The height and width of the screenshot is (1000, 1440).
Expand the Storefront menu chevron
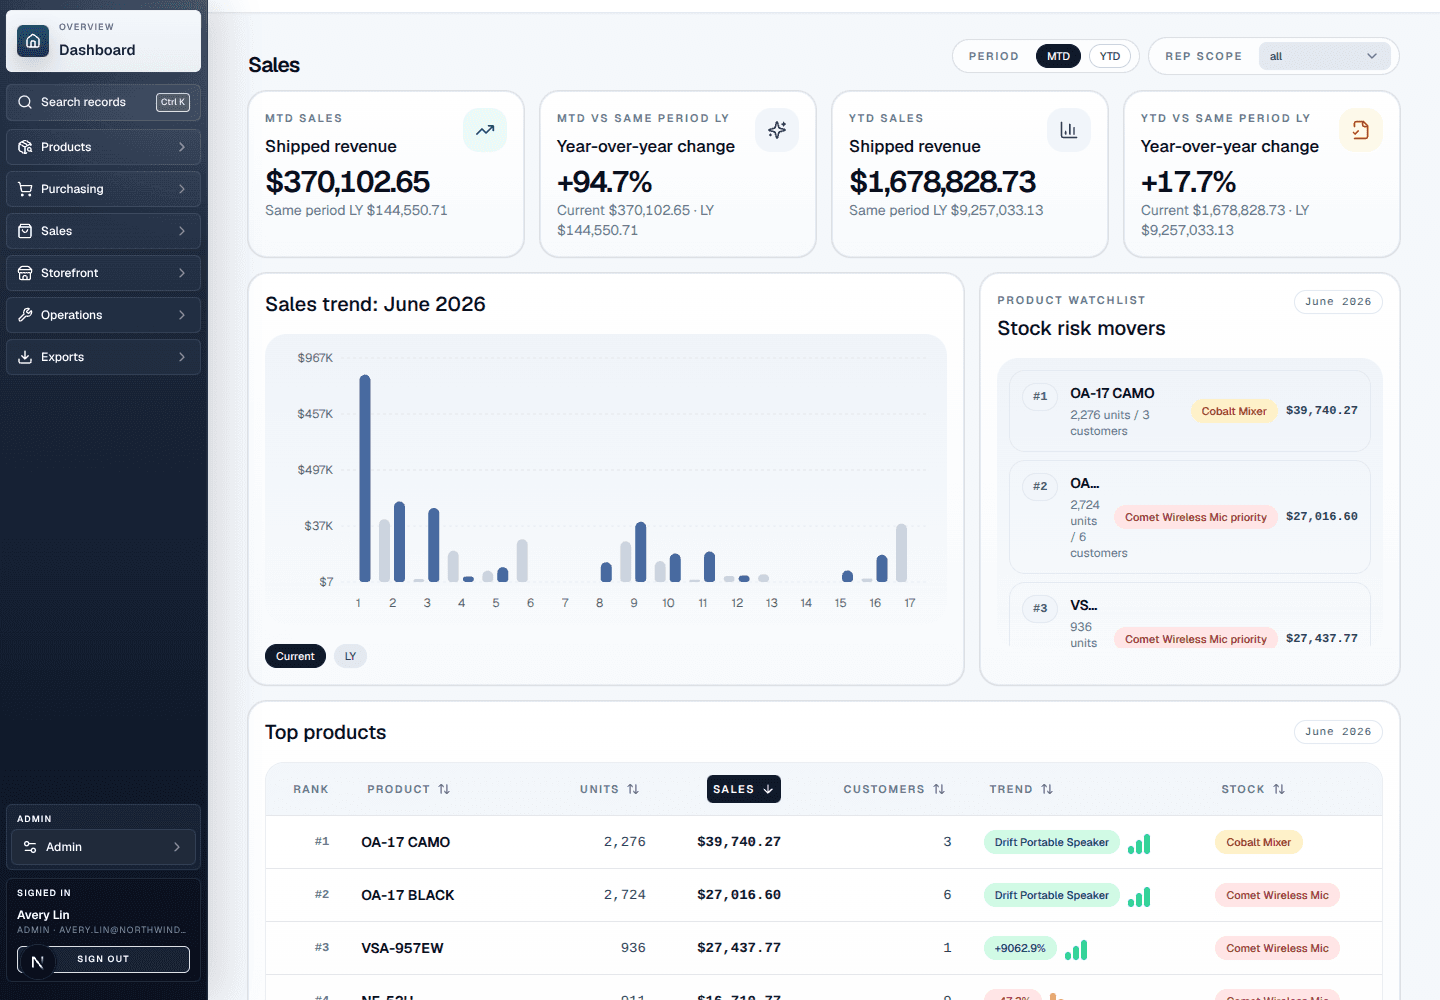point(182,273)
